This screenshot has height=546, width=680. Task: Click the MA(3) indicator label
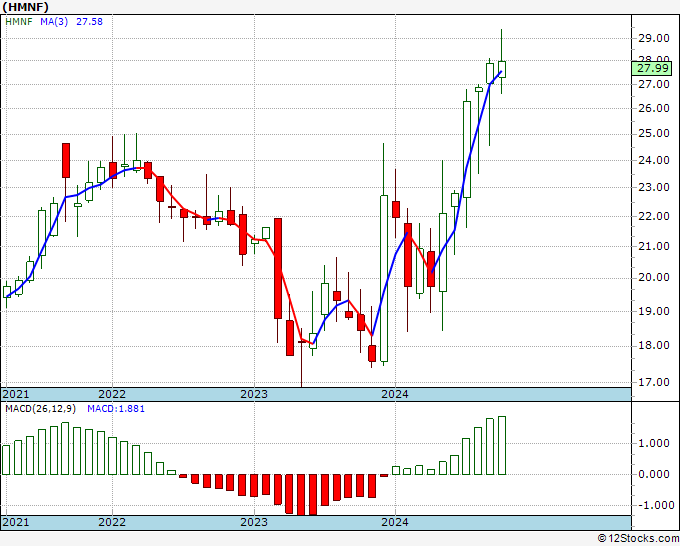pos(54,21)
